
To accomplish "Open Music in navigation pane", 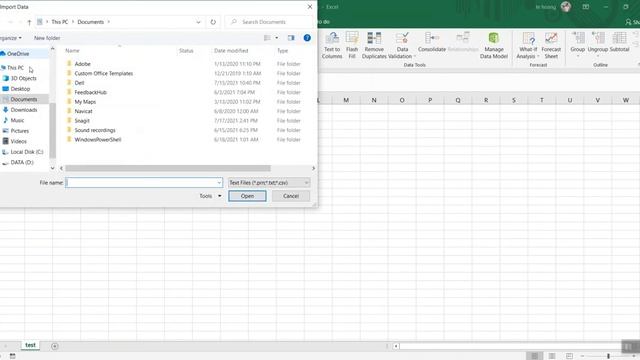I will coord(17,120).
